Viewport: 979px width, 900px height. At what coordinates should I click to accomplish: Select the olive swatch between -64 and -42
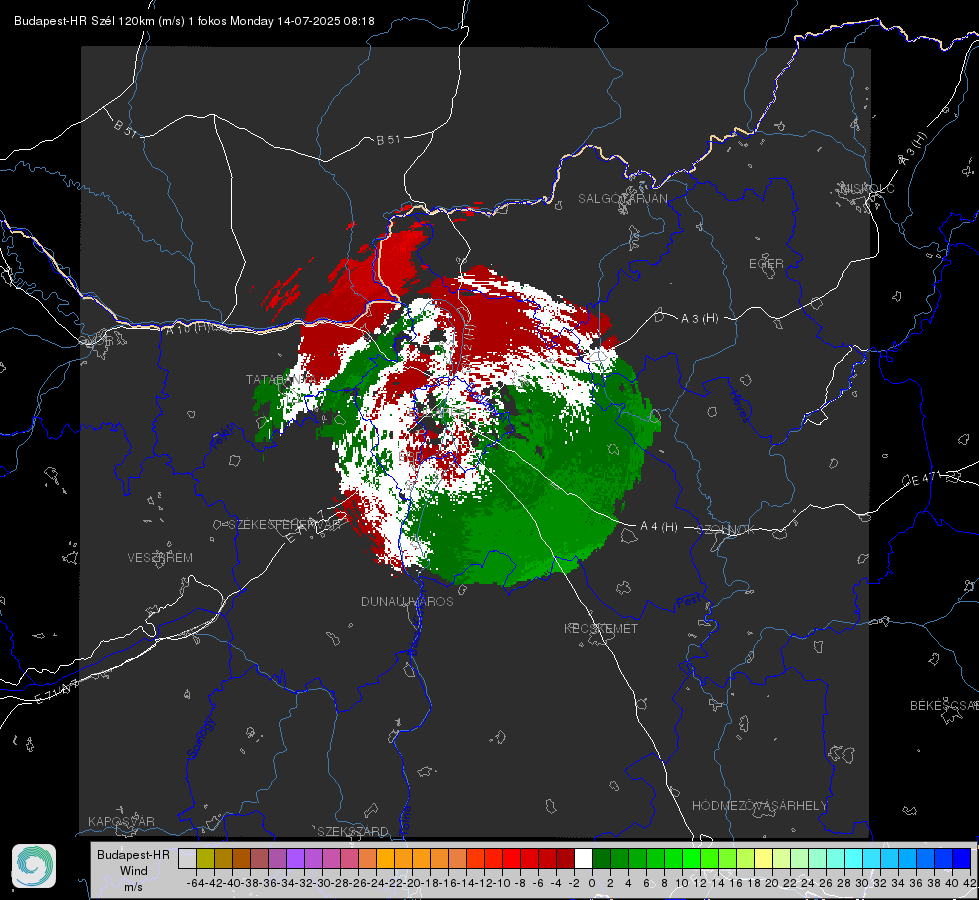[205, 859]
